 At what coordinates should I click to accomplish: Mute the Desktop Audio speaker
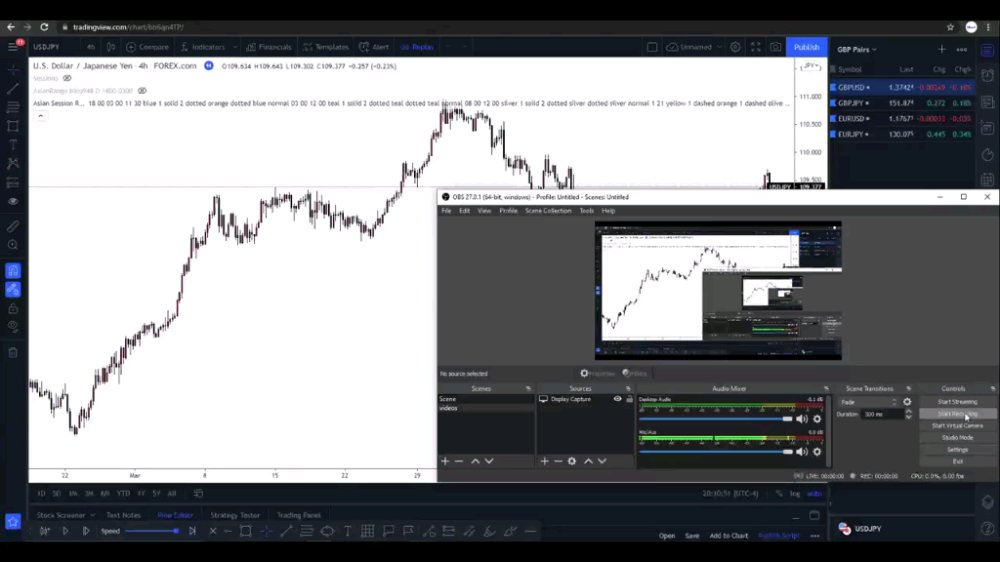(x=802, y=419)
